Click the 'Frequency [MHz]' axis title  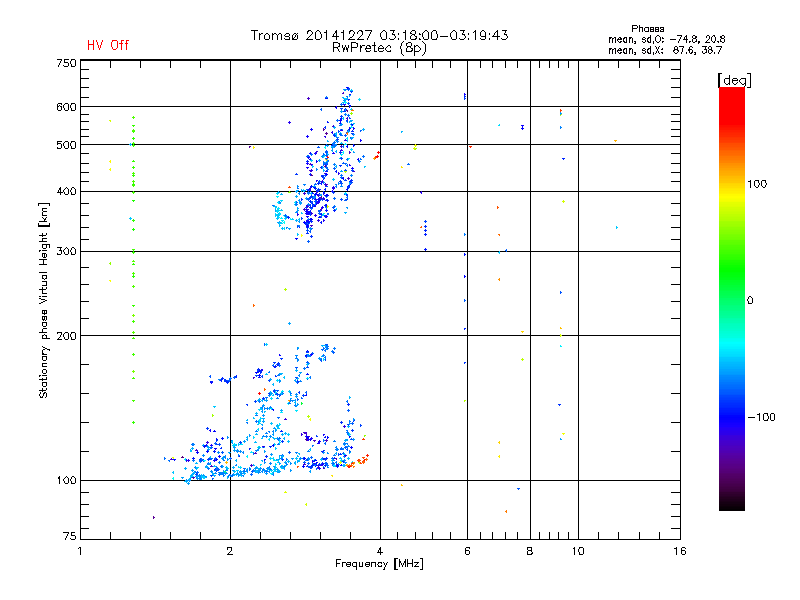pos(379,564)
